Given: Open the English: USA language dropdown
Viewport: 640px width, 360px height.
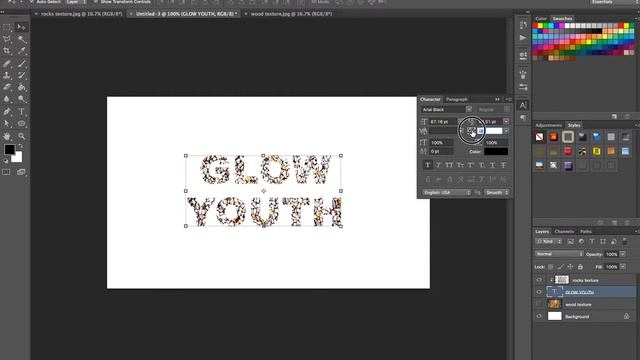Looking at the screenshot, I should pyautogui.click(x=447, y=192).
